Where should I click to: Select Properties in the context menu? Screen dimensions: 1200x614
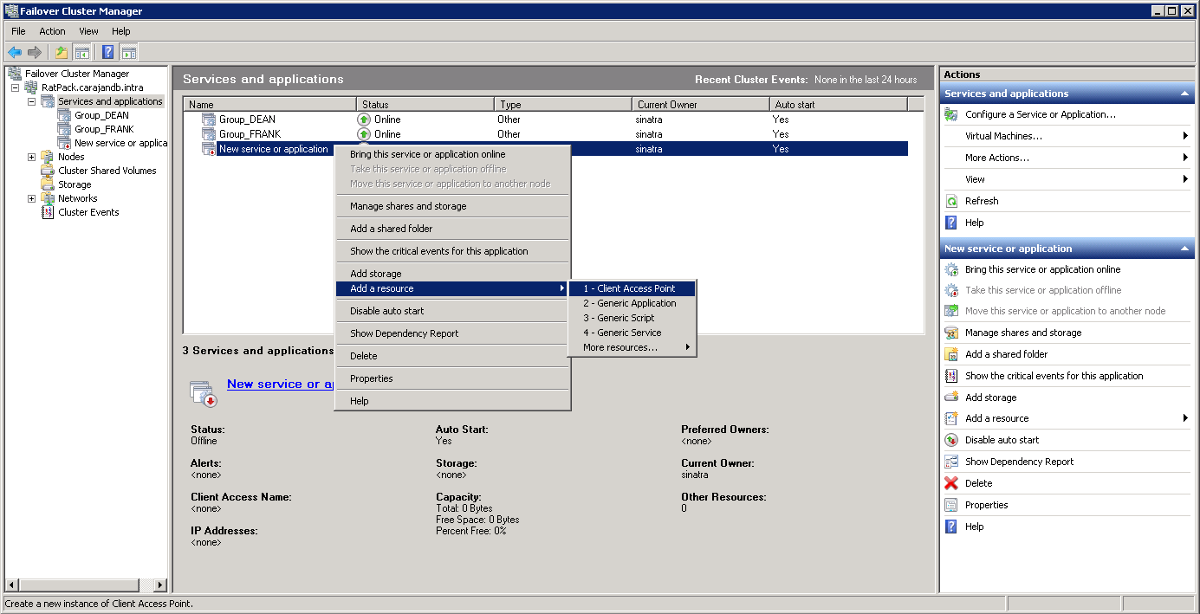point(452,379)
